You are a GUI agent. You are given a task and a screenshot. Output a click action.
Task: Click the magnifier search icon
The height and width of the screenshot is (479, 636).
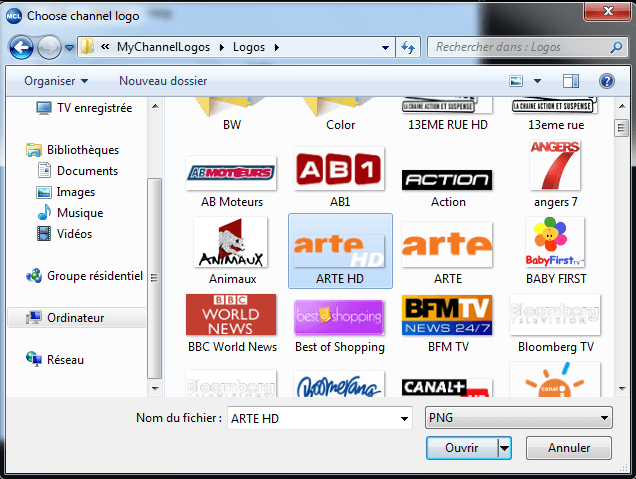(616, 47)
